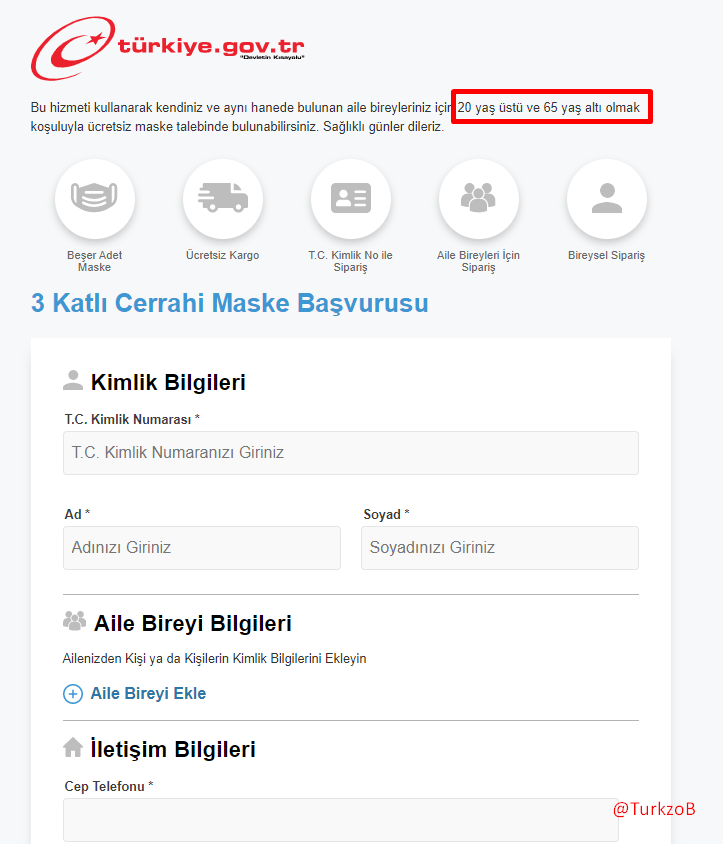The image size is (723, 844).
Task: Click the 'Soyad *' field label
Action: click(x=387, y=515)
